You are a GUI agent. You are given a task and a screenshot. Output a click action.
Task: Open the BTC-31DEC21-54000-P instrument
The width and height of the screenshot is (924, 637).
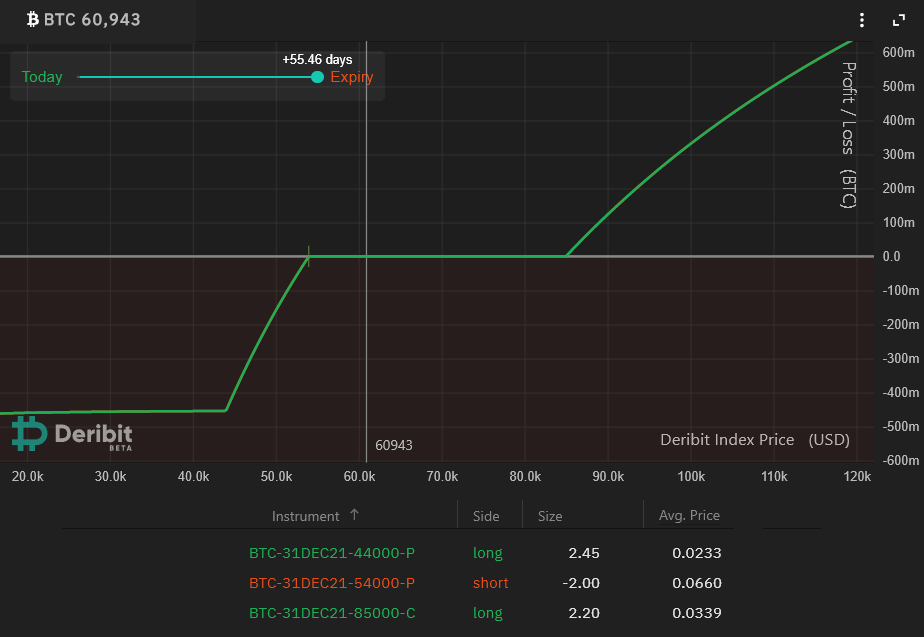pos(332,583)
